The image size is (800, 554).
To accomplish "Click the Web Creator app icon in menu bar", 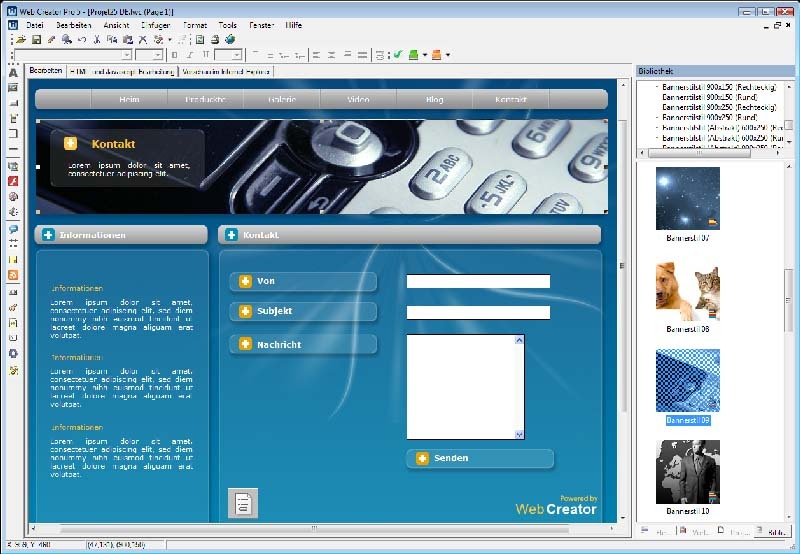I will [13, 25].
